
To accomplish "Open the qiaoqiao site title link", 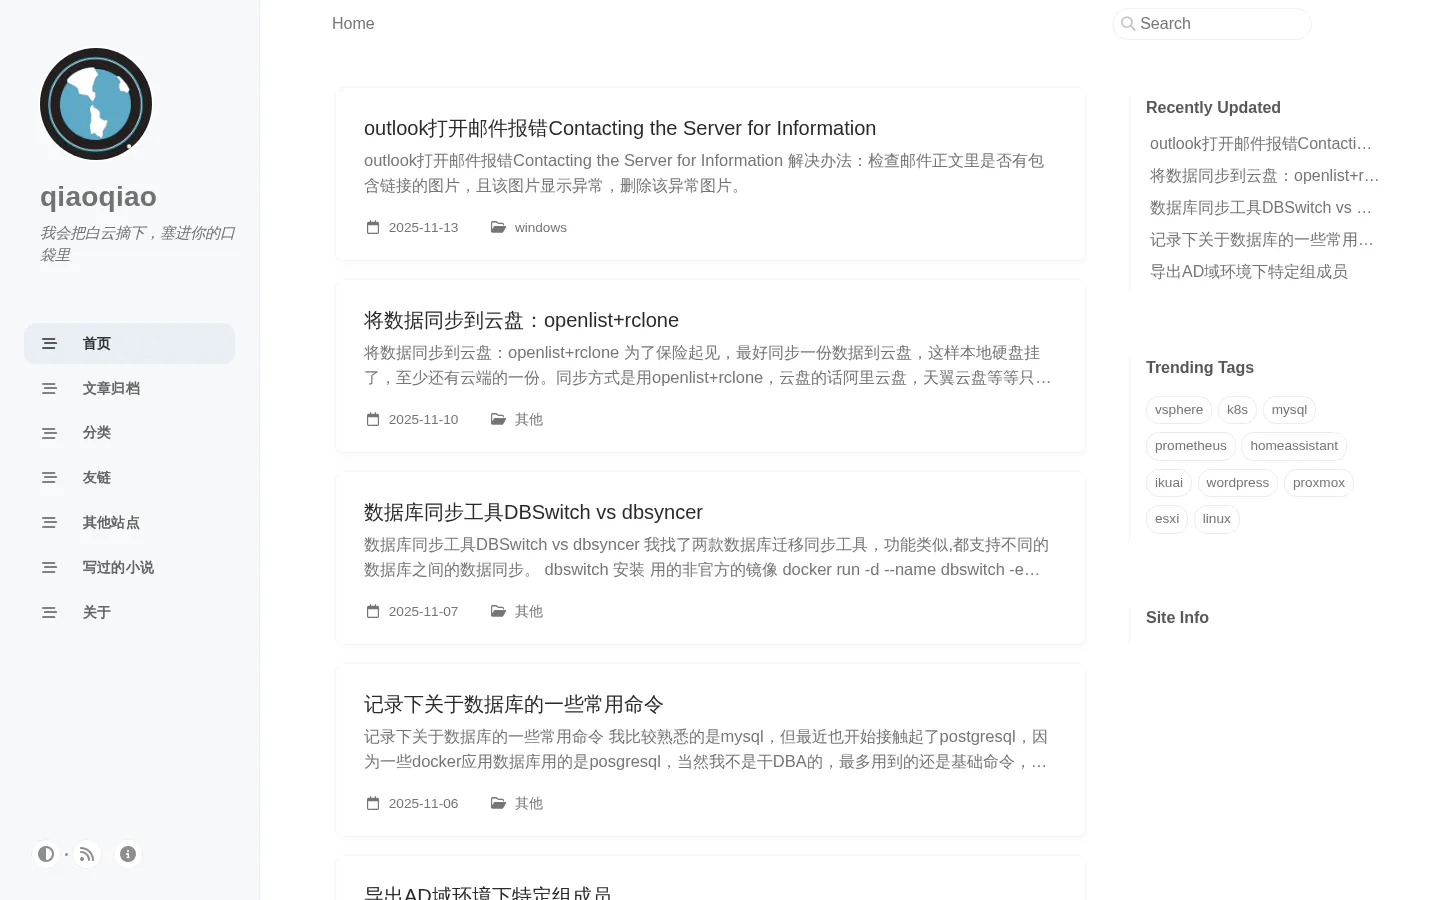I will point(98,197).
